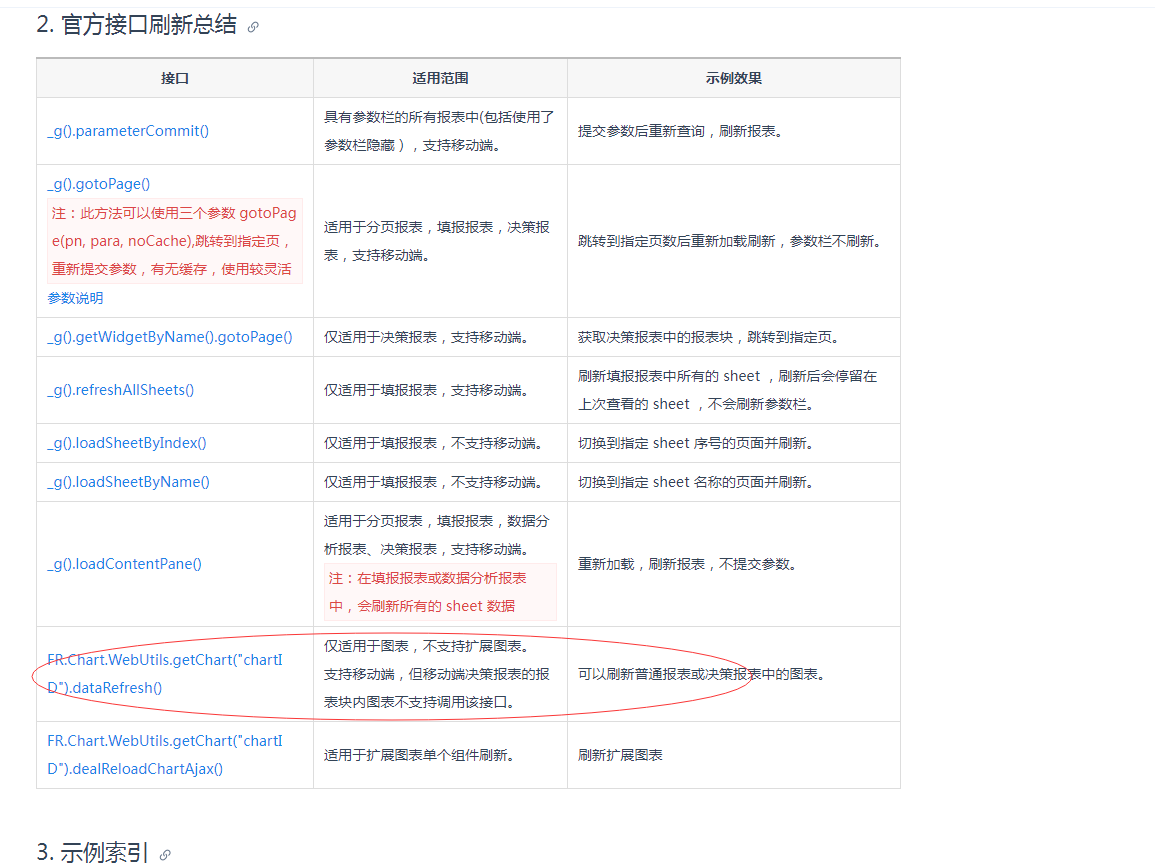Open the _g().gotoPage() link
This screenshot has width=1155, height=864.
[x=99, y=184]
